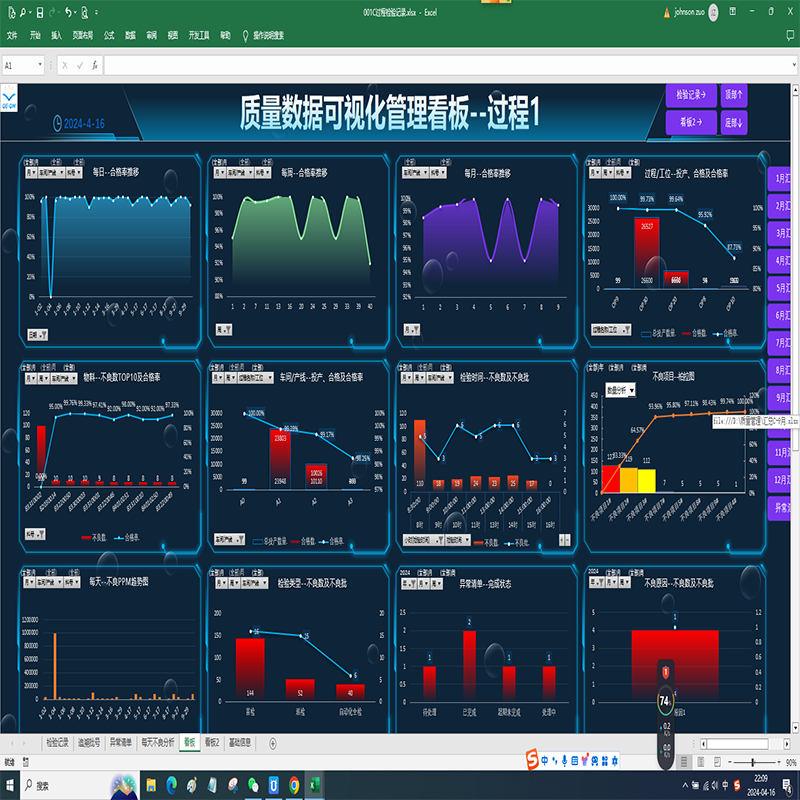The height and width of the screenshot is (800, 800).
Task: Expand the Name Box dropdown arrow
Action: [x=40, y=65]
